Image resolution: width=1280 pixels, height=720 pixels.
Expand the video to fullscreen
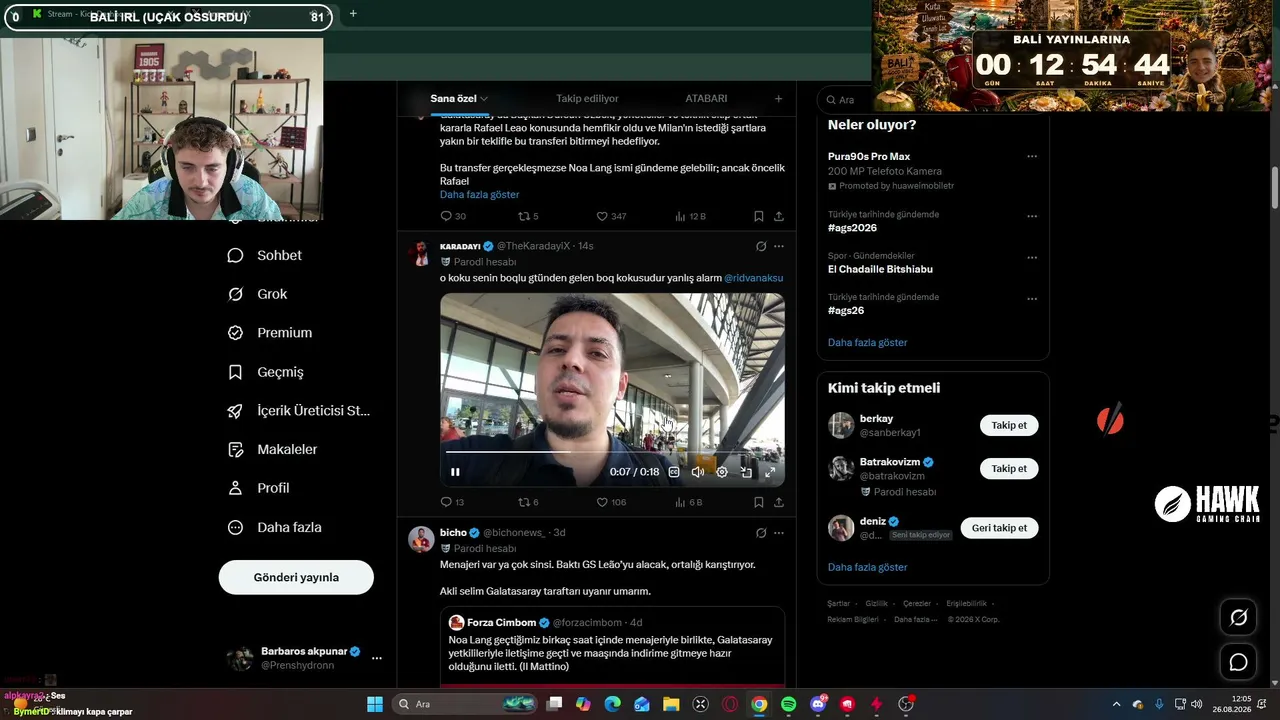pyautogui.click(x=770, y=472)
